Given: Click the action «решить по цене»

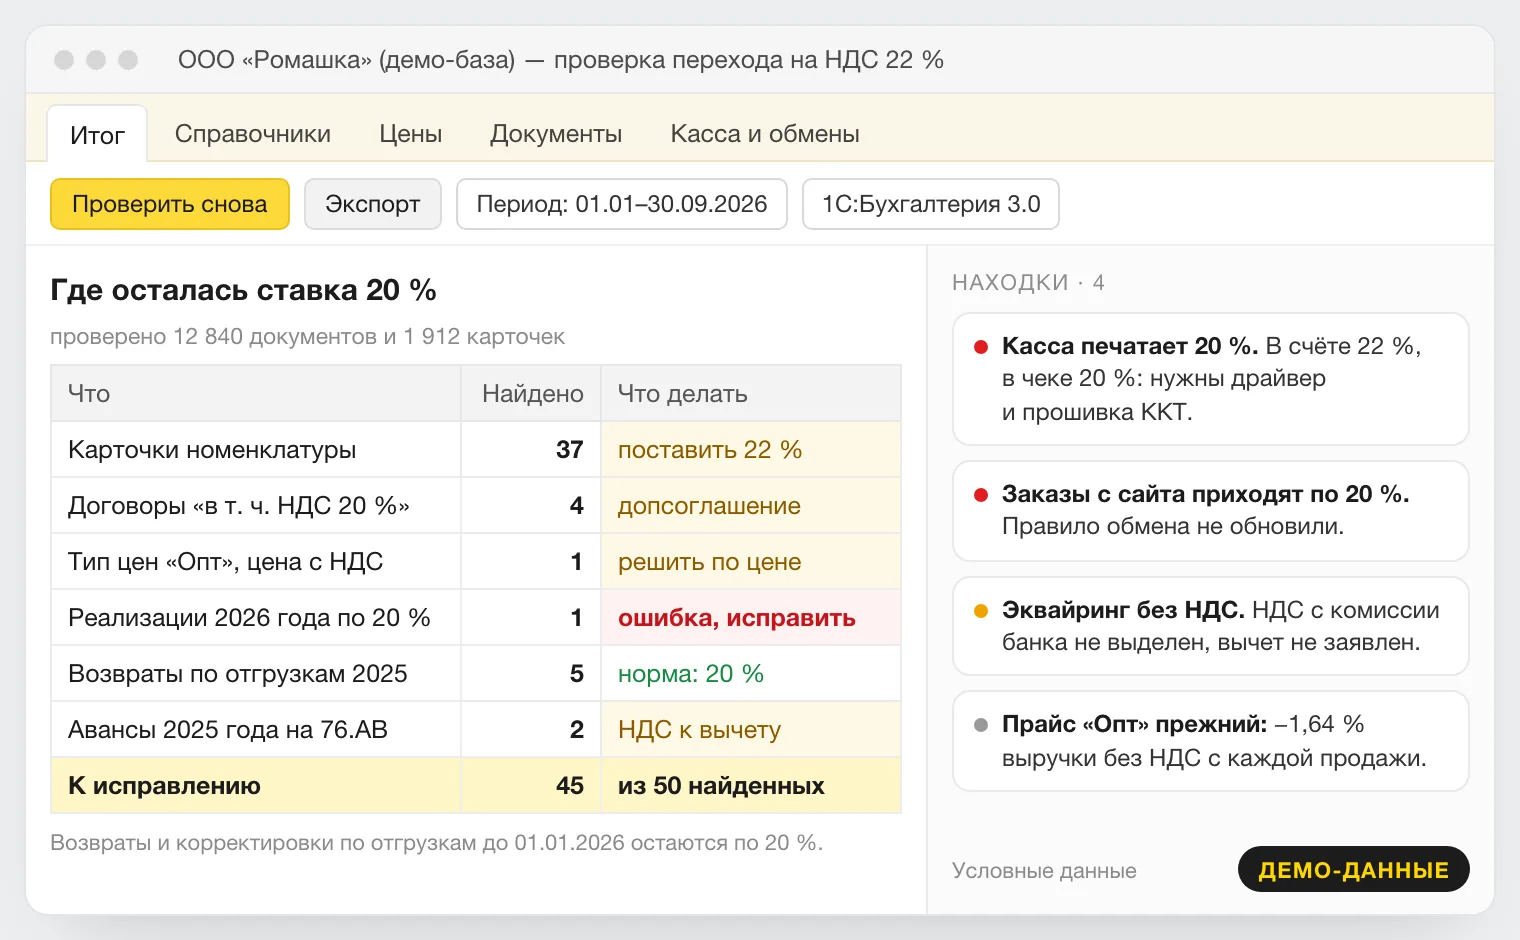Looking at the screenshot, I should tap(709, 562).
